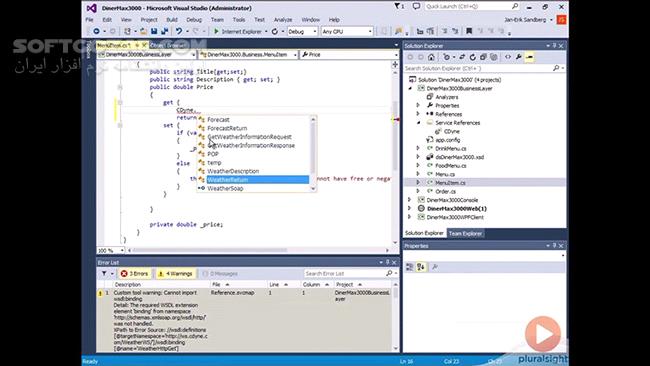Click the Description column header
Screen dimensions: 650x366
coord(161,284)
